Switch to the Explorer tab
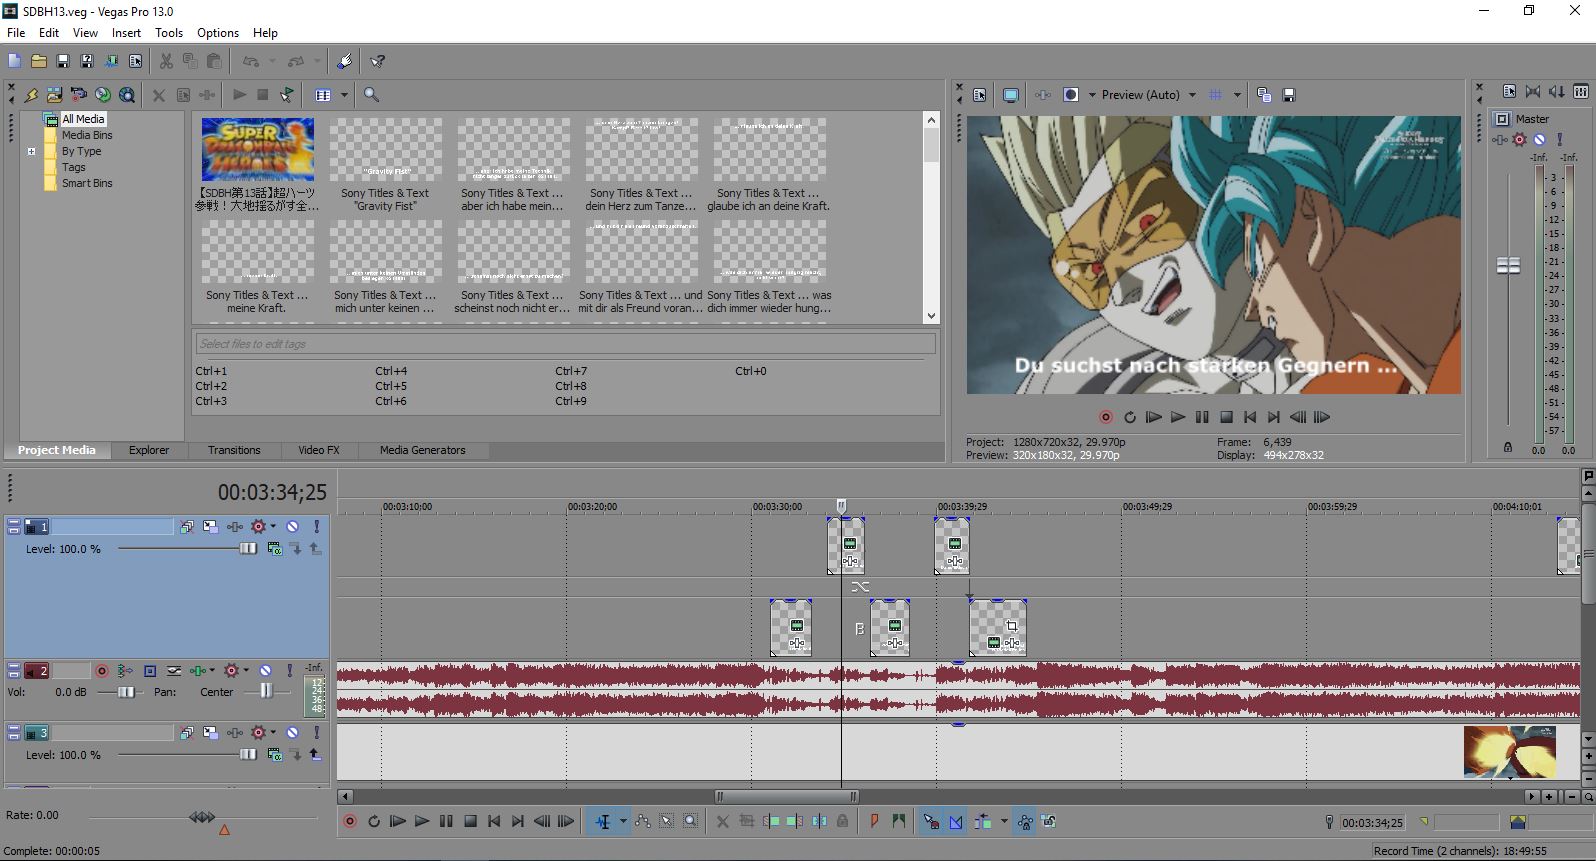The image size is (1596, 861). pyautogui.click(x=149, y=450)
